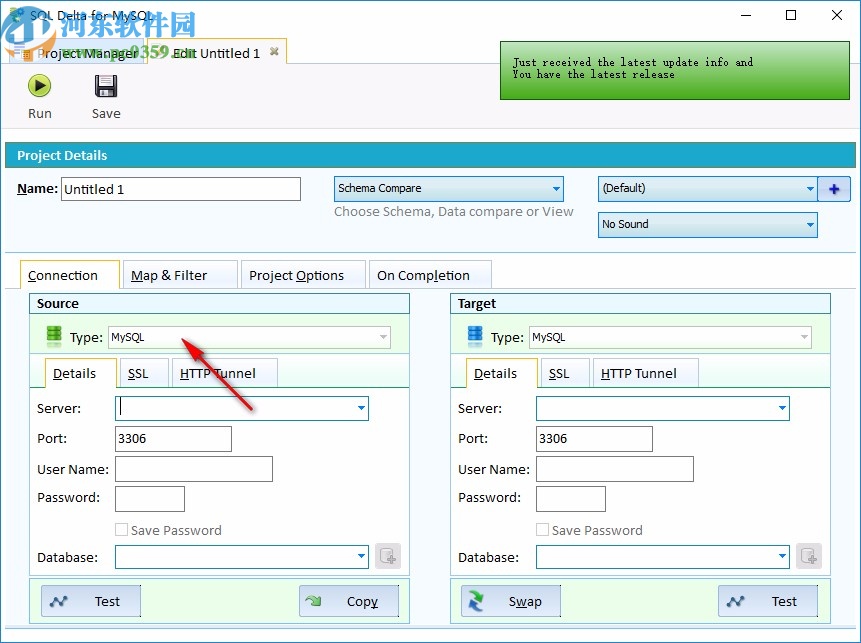Click the Name field containing Untitled 1
Screen dimensions: 861x643
[x=180, y=189]
